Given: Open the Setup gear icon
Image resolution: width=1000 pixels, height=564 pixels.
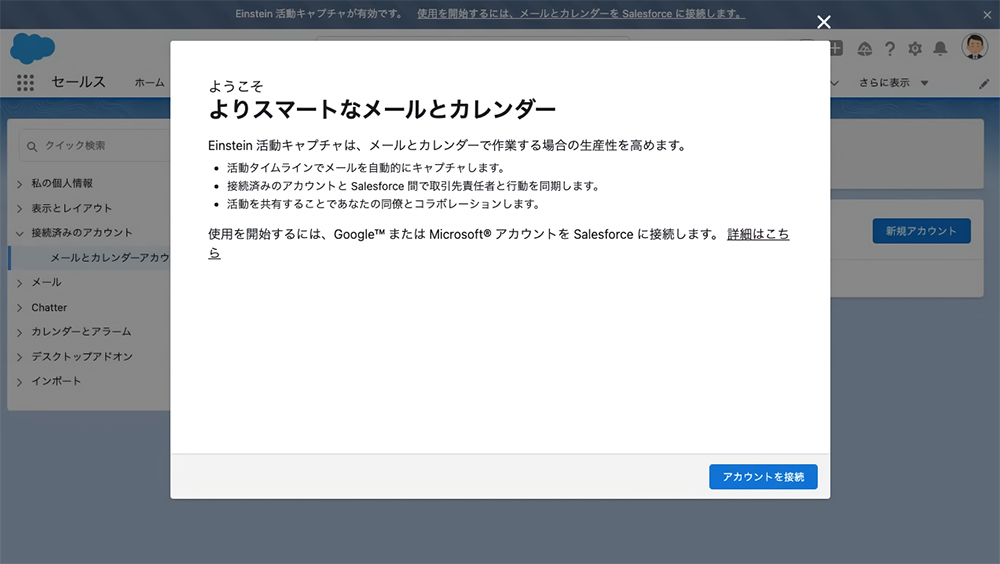Looking at the screenshot, I should click(x=915, y=48).
